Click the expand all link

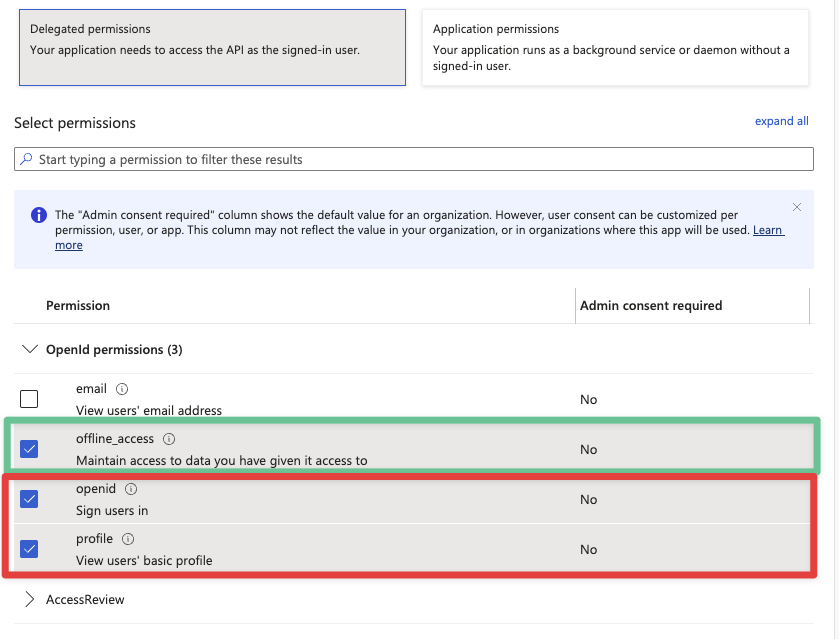[x=781, y=121]
